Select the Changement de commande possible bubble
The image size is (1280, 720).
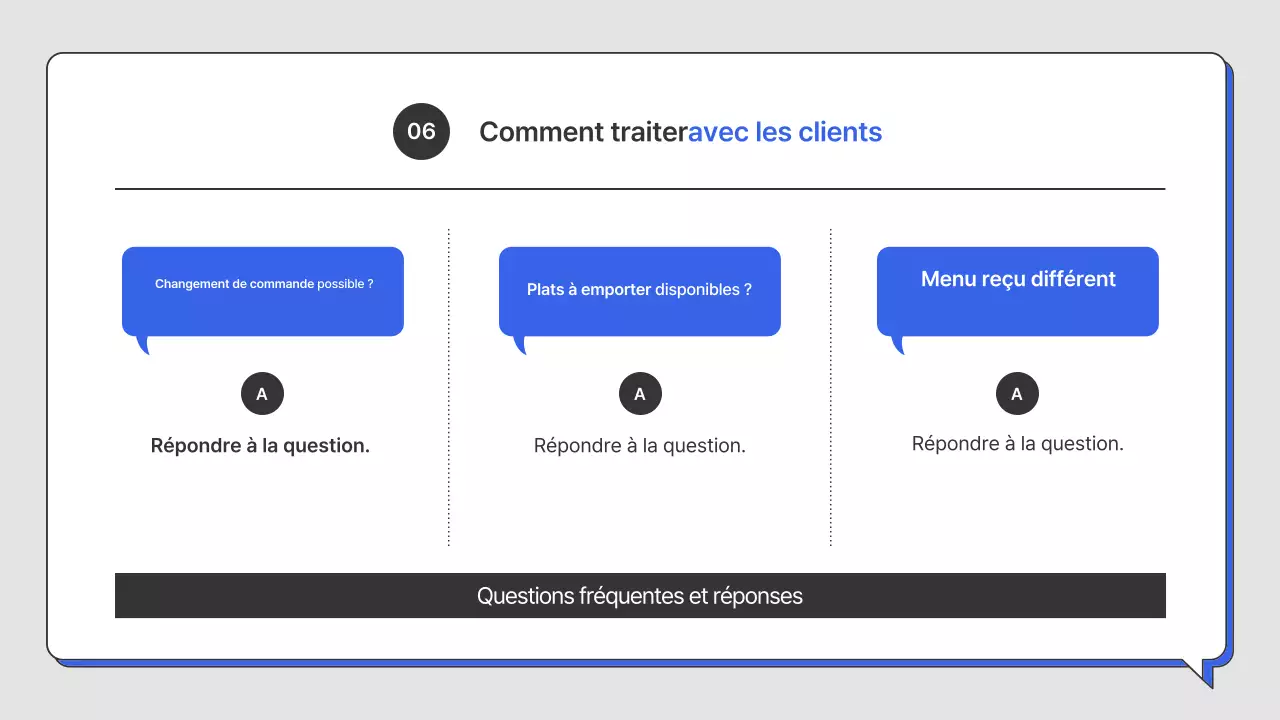click(x=262, y=290)
